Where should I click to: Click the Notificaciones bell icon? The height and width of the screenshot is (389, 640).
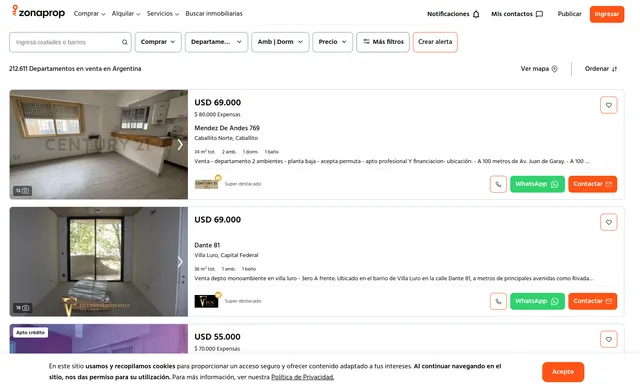[476, 14]
